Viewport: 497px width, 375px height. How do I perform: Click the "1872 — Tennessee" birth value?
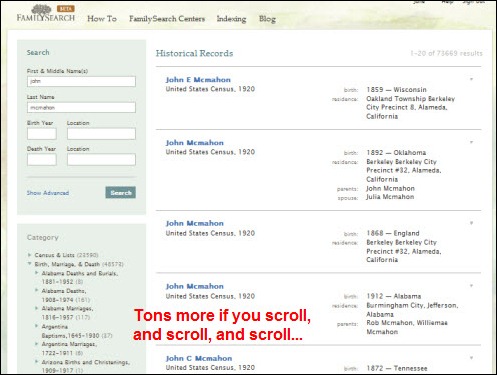click(x=397, y=368)
